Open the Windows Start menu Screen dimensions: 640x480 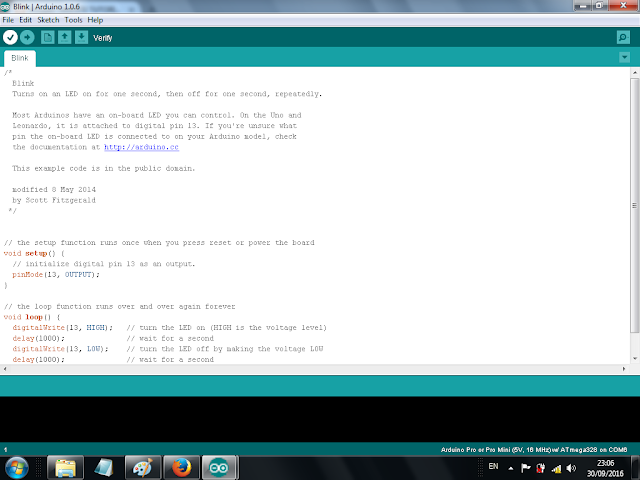click(17, 467)
